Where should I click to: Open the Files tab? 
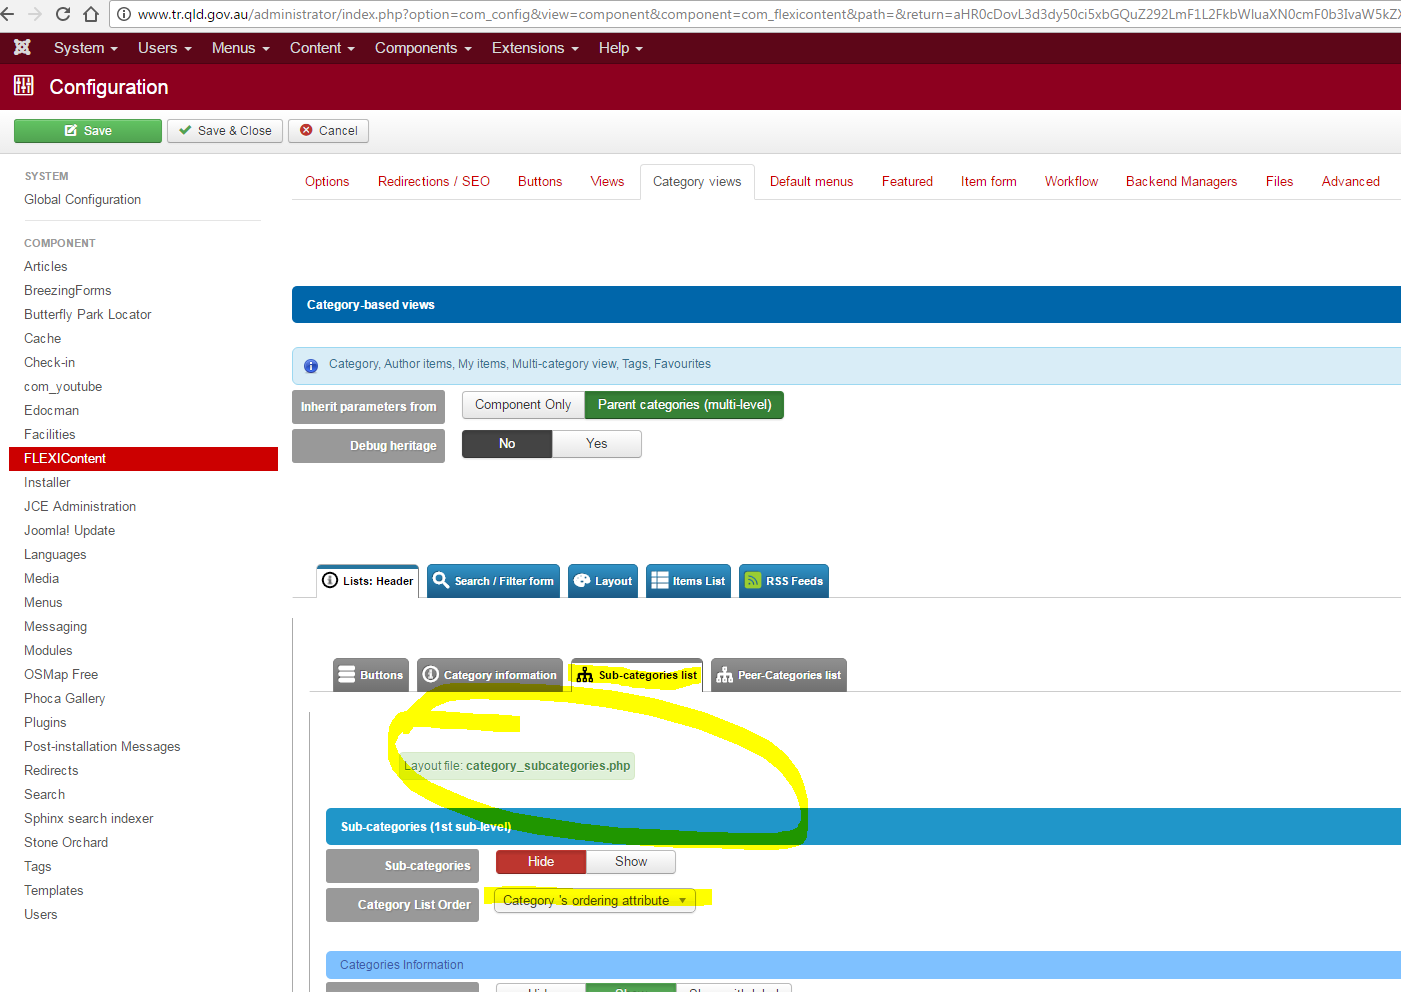click(x=1279, y=181)
